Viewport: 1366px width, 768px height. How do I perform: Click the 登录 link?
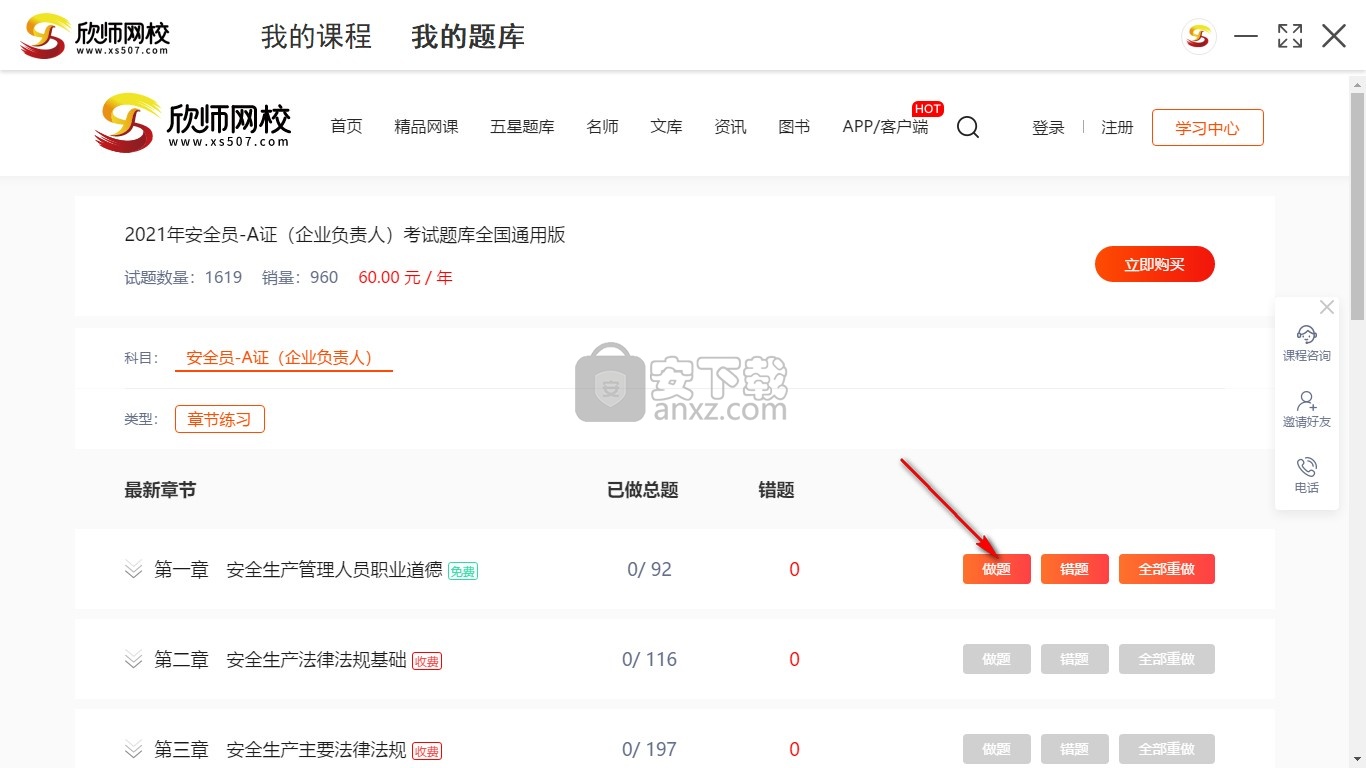(x=1048, y=128)
